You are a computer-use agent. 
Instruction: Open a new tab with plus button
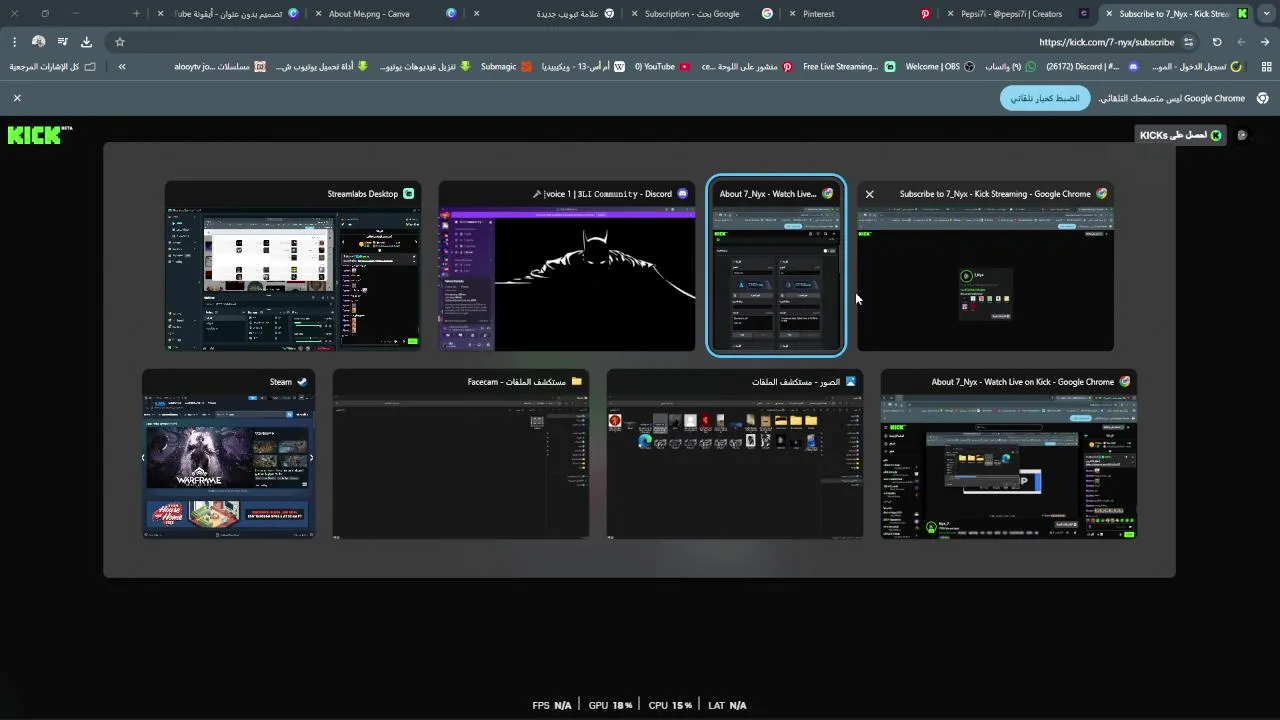[137, 14]
